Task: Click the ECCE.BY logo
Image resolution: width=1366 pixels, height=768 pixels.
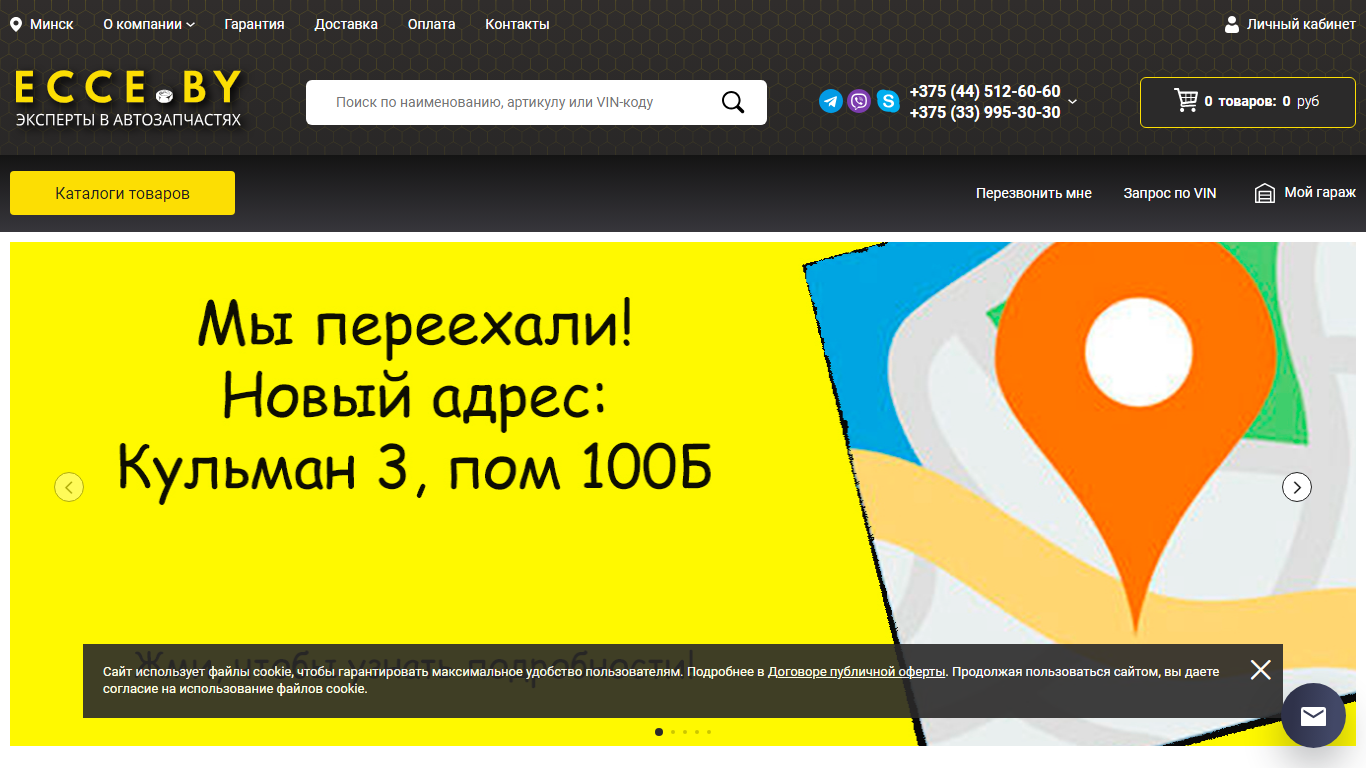Action: click(x=128, y=98)
